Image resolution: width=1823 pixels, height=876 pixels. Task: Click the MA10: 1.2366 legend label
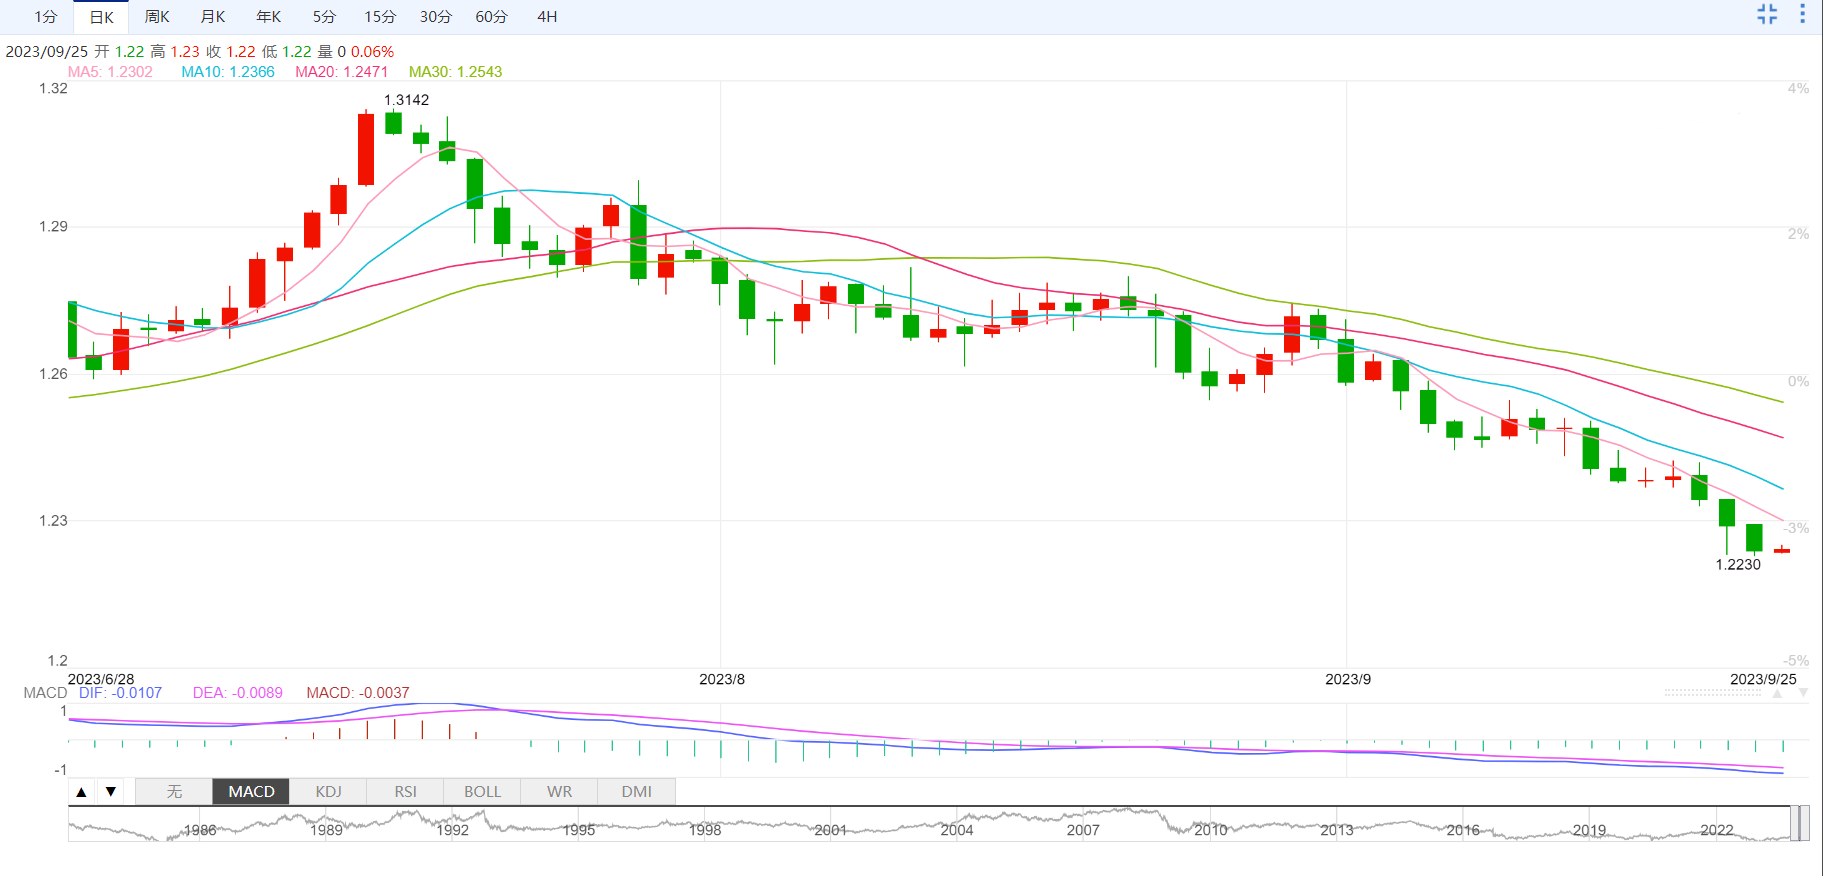(x=228, y=72)
